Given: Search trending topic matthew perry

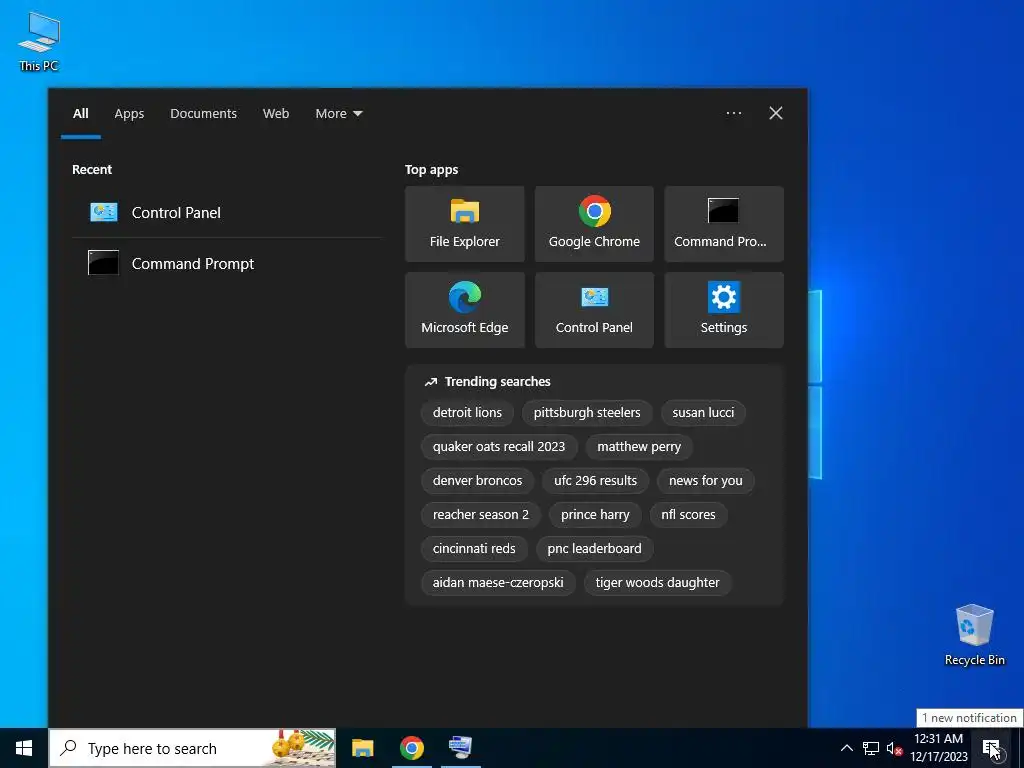Looking at the screenshot, I should (639, 447).
